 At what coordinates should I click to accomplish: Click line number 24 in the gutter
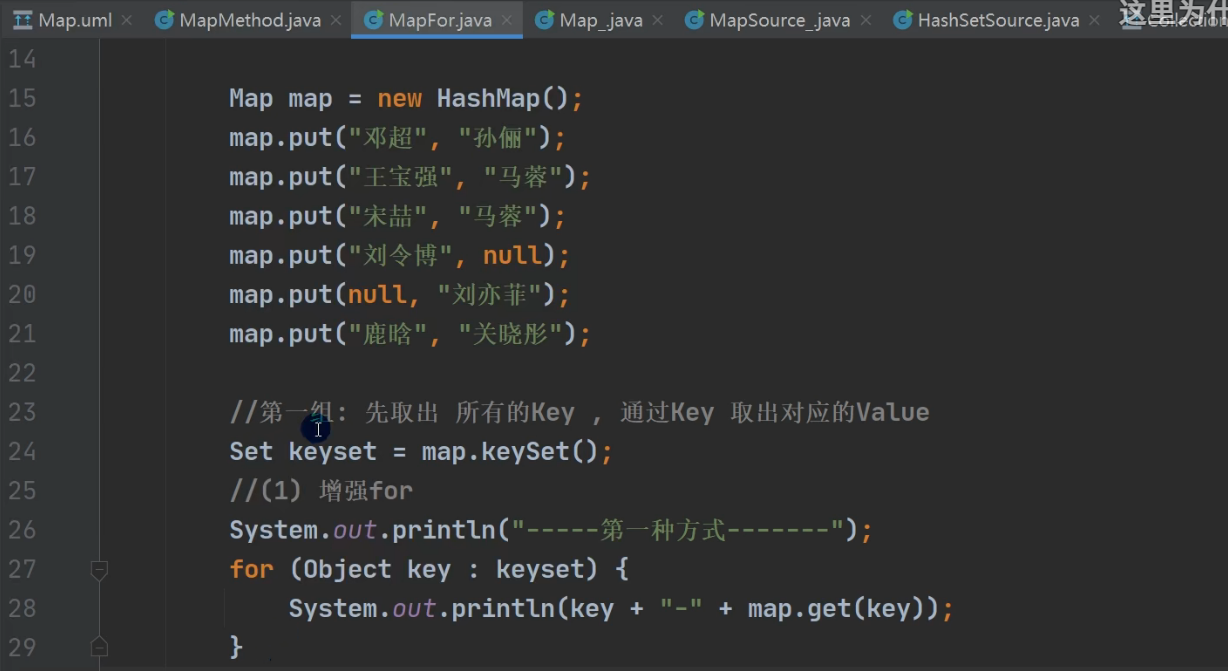pyautogui.click(x=22, y=451)
